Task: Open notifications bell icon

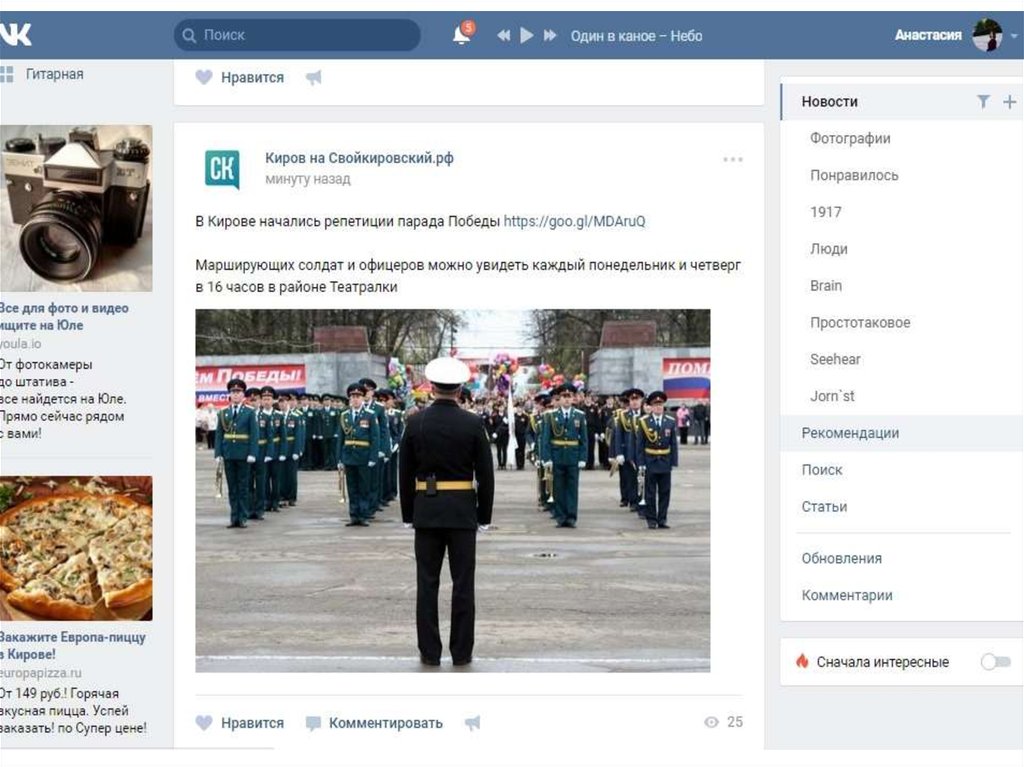Action: coord(462,34)
